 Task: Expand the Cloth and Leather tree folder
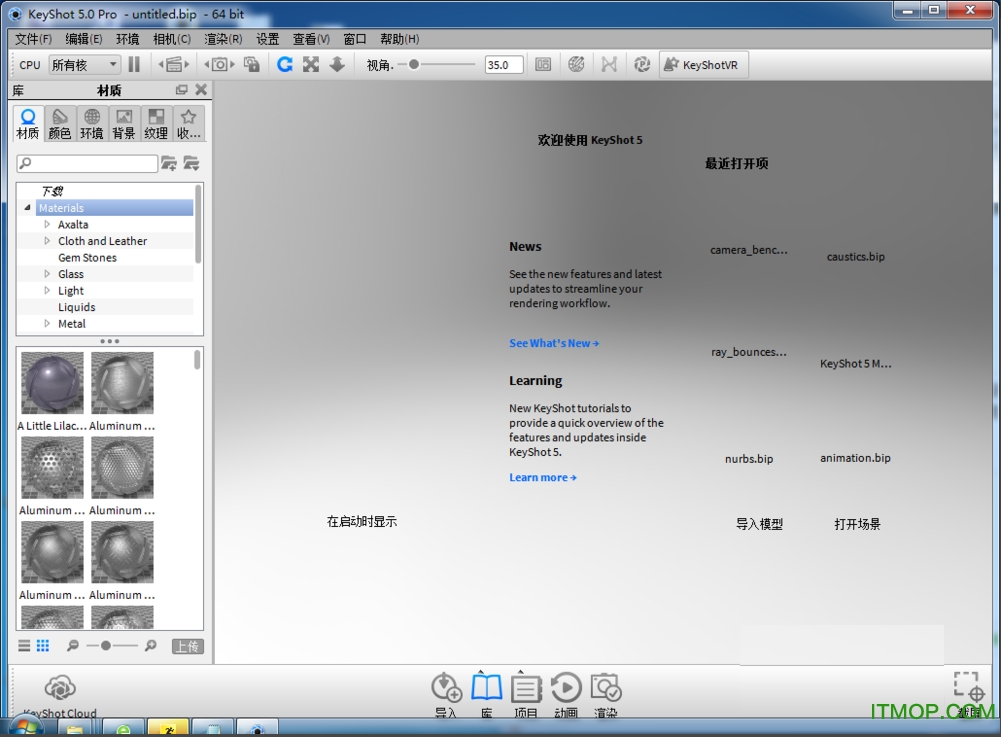pyautogui.click(x=47, y=241)
